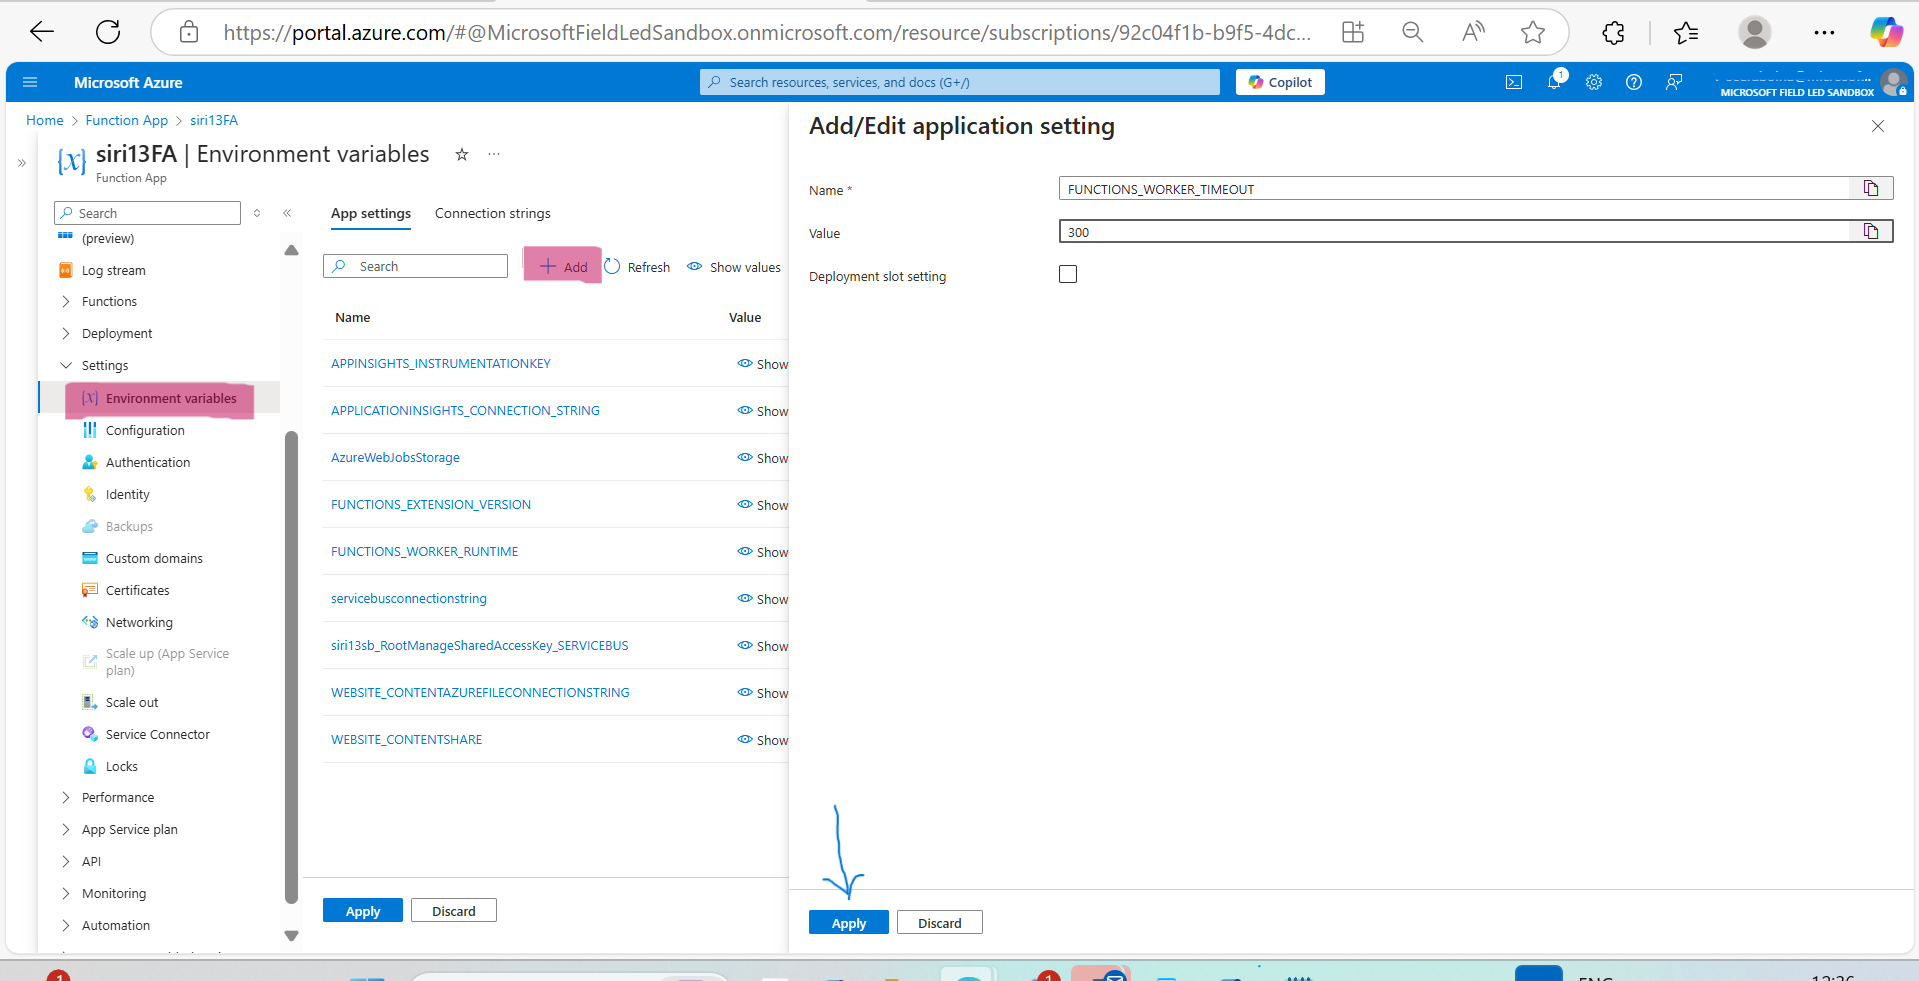The image size is (1919, 981).
Task: Switch to the Connection strings tab
Action: pos(493,214)
